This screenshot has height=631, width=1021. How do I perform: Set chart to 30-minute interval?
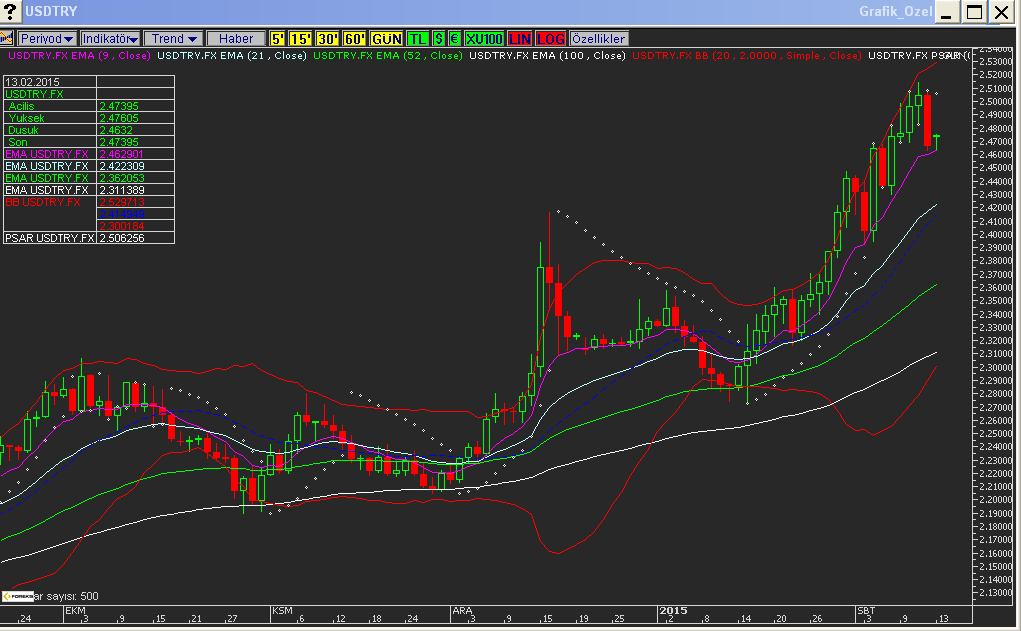pyautogui.click(x=327, y=38)
